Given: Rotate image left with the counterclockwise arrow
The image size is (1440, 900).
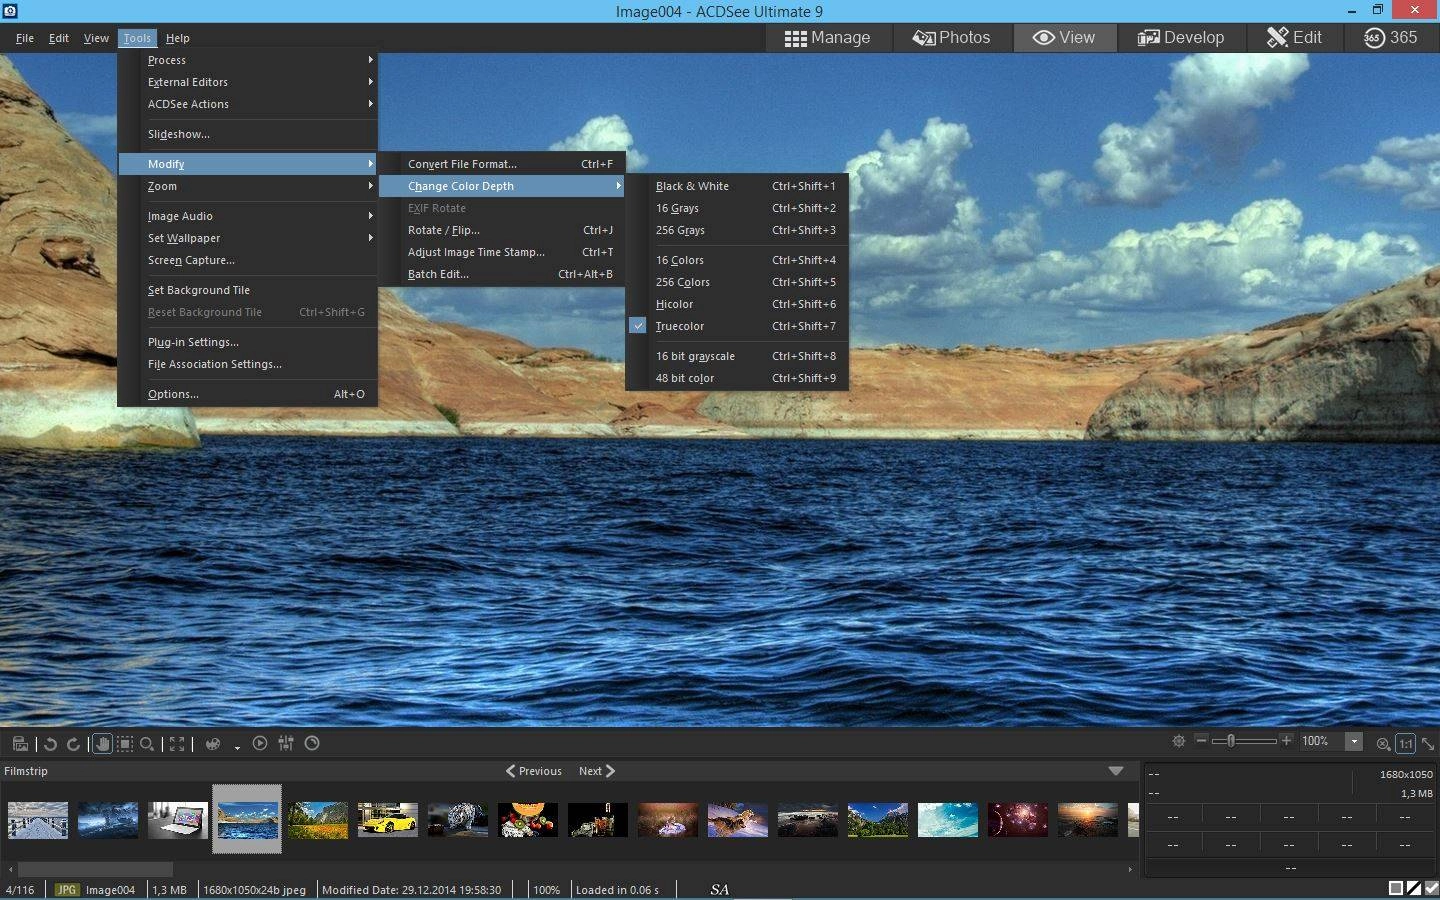Looking at the screenshot, I should click(x=50, y=743).
